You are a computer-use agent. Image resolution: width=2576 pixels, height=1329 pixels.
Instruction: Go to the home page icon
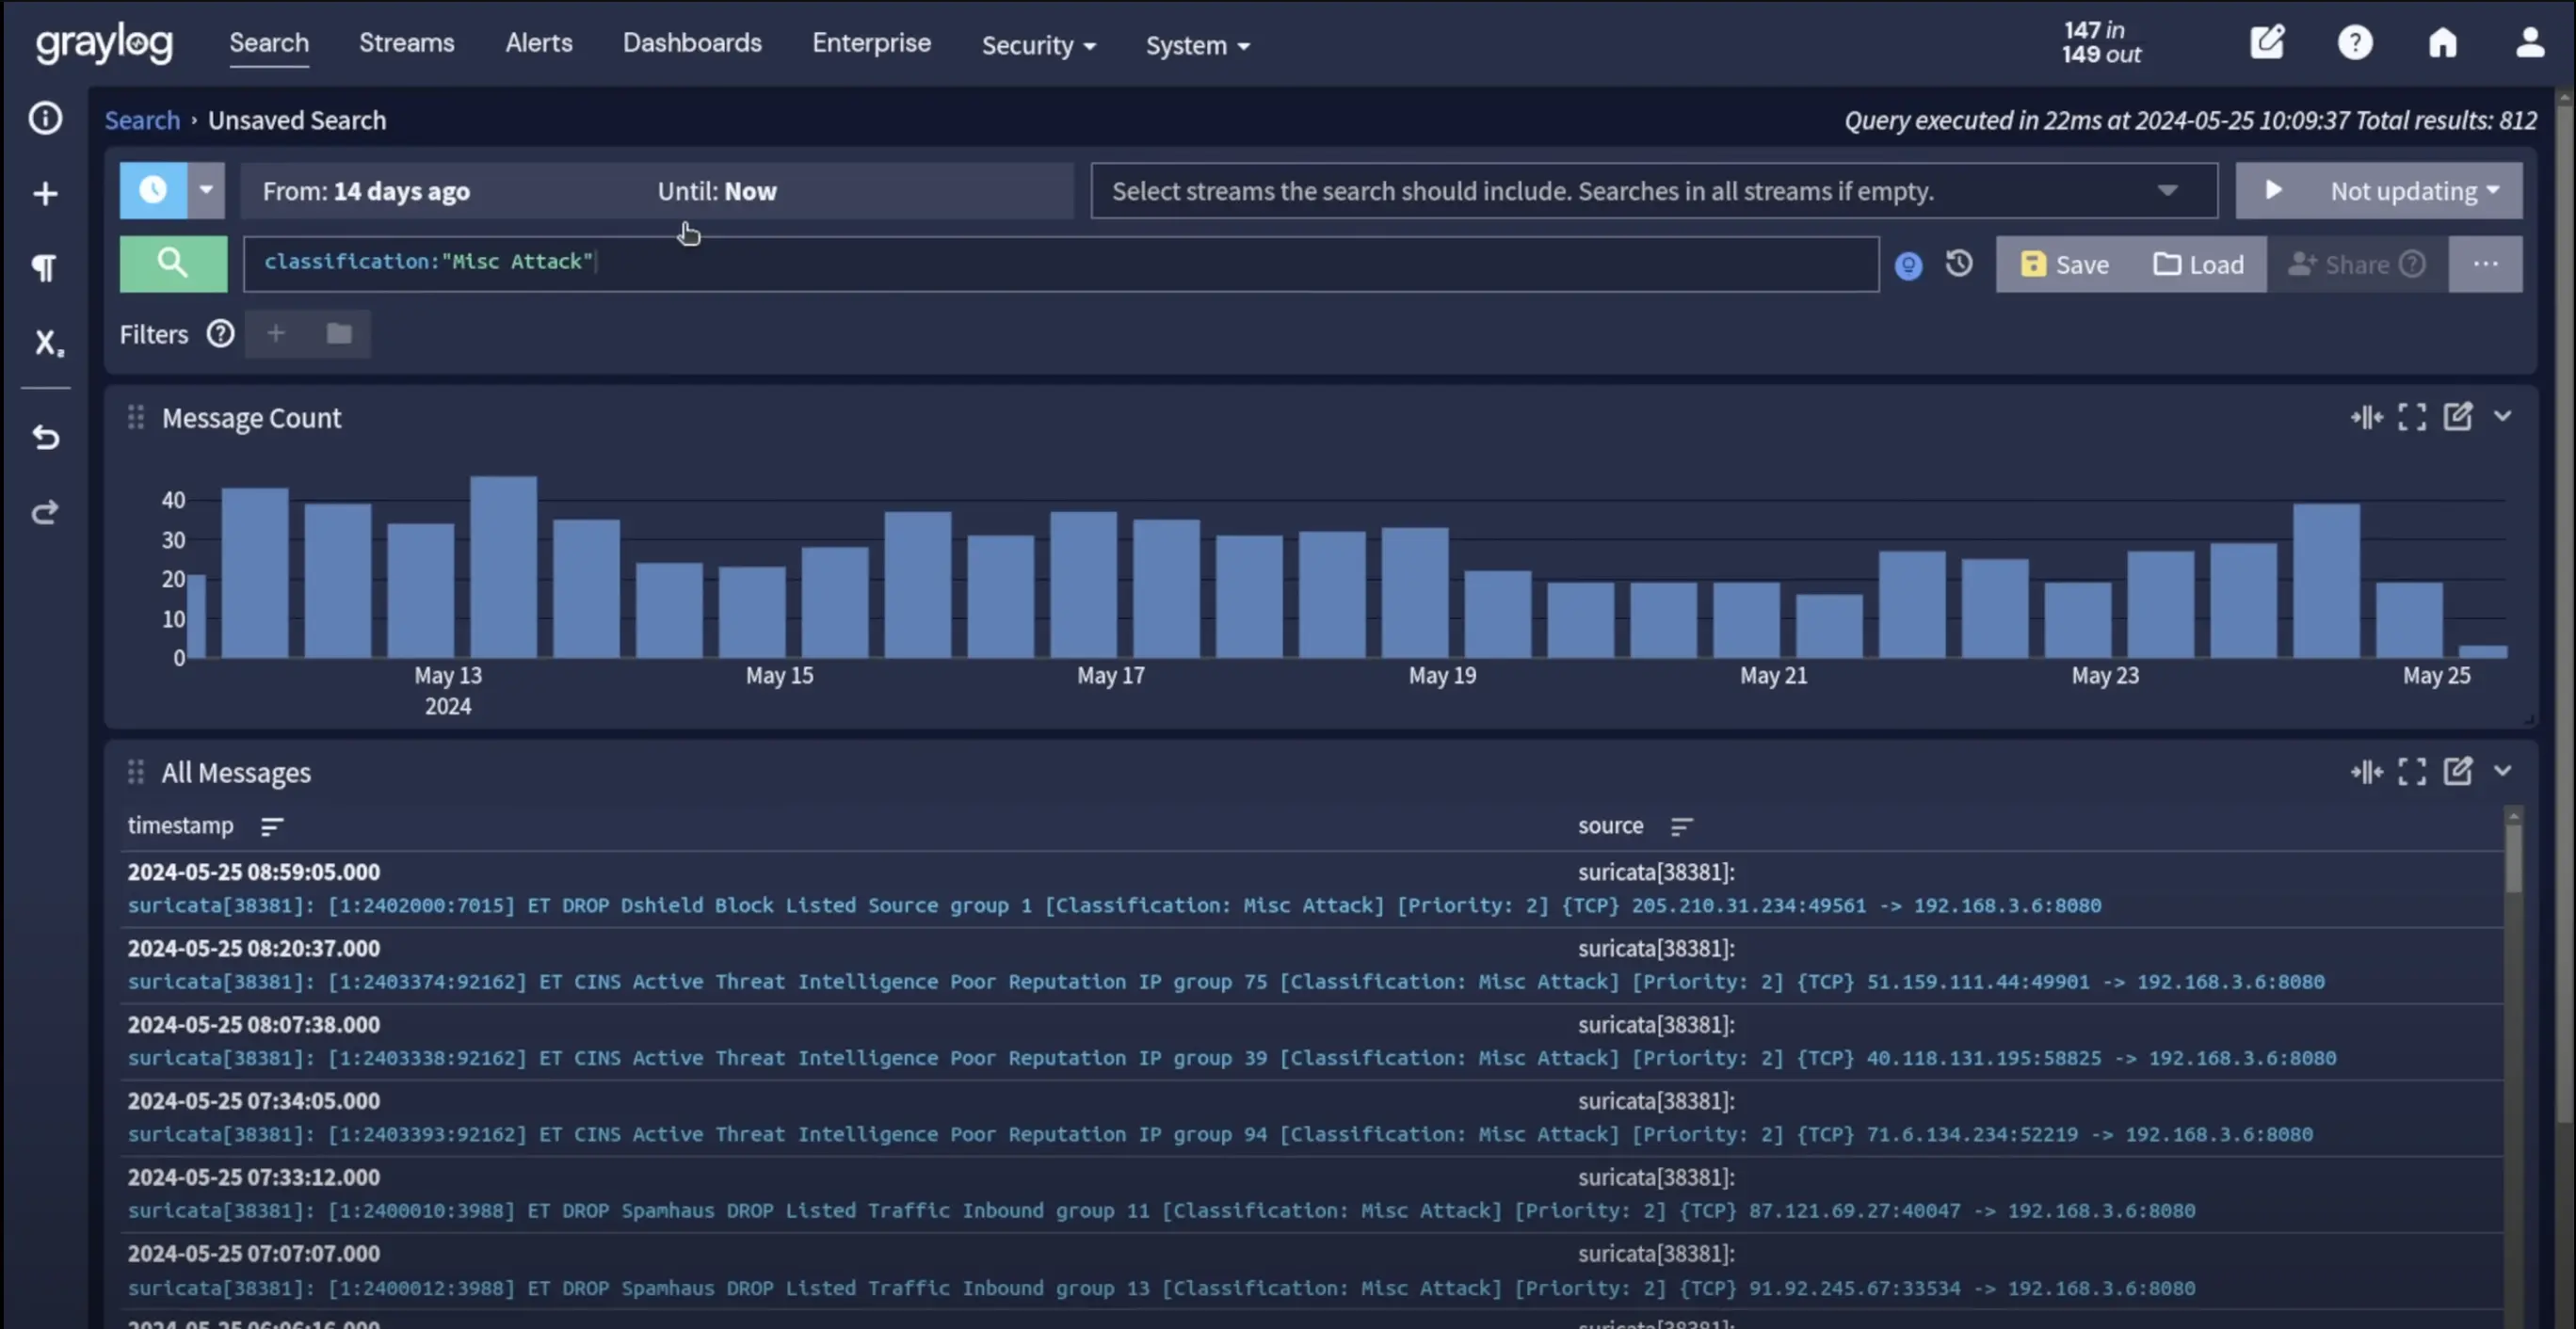[2442, 43]
